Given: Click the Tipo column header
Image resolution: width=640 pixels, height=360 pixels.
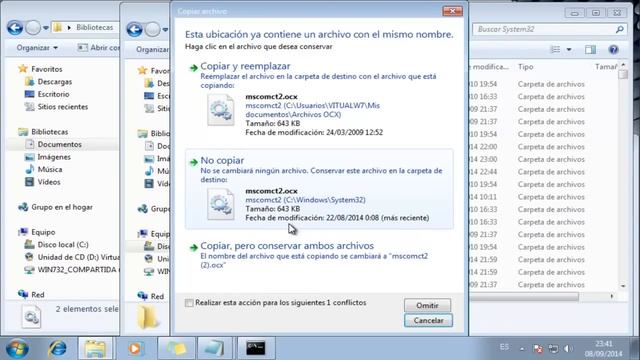Looking at the screenshot, I should (525, 67).
